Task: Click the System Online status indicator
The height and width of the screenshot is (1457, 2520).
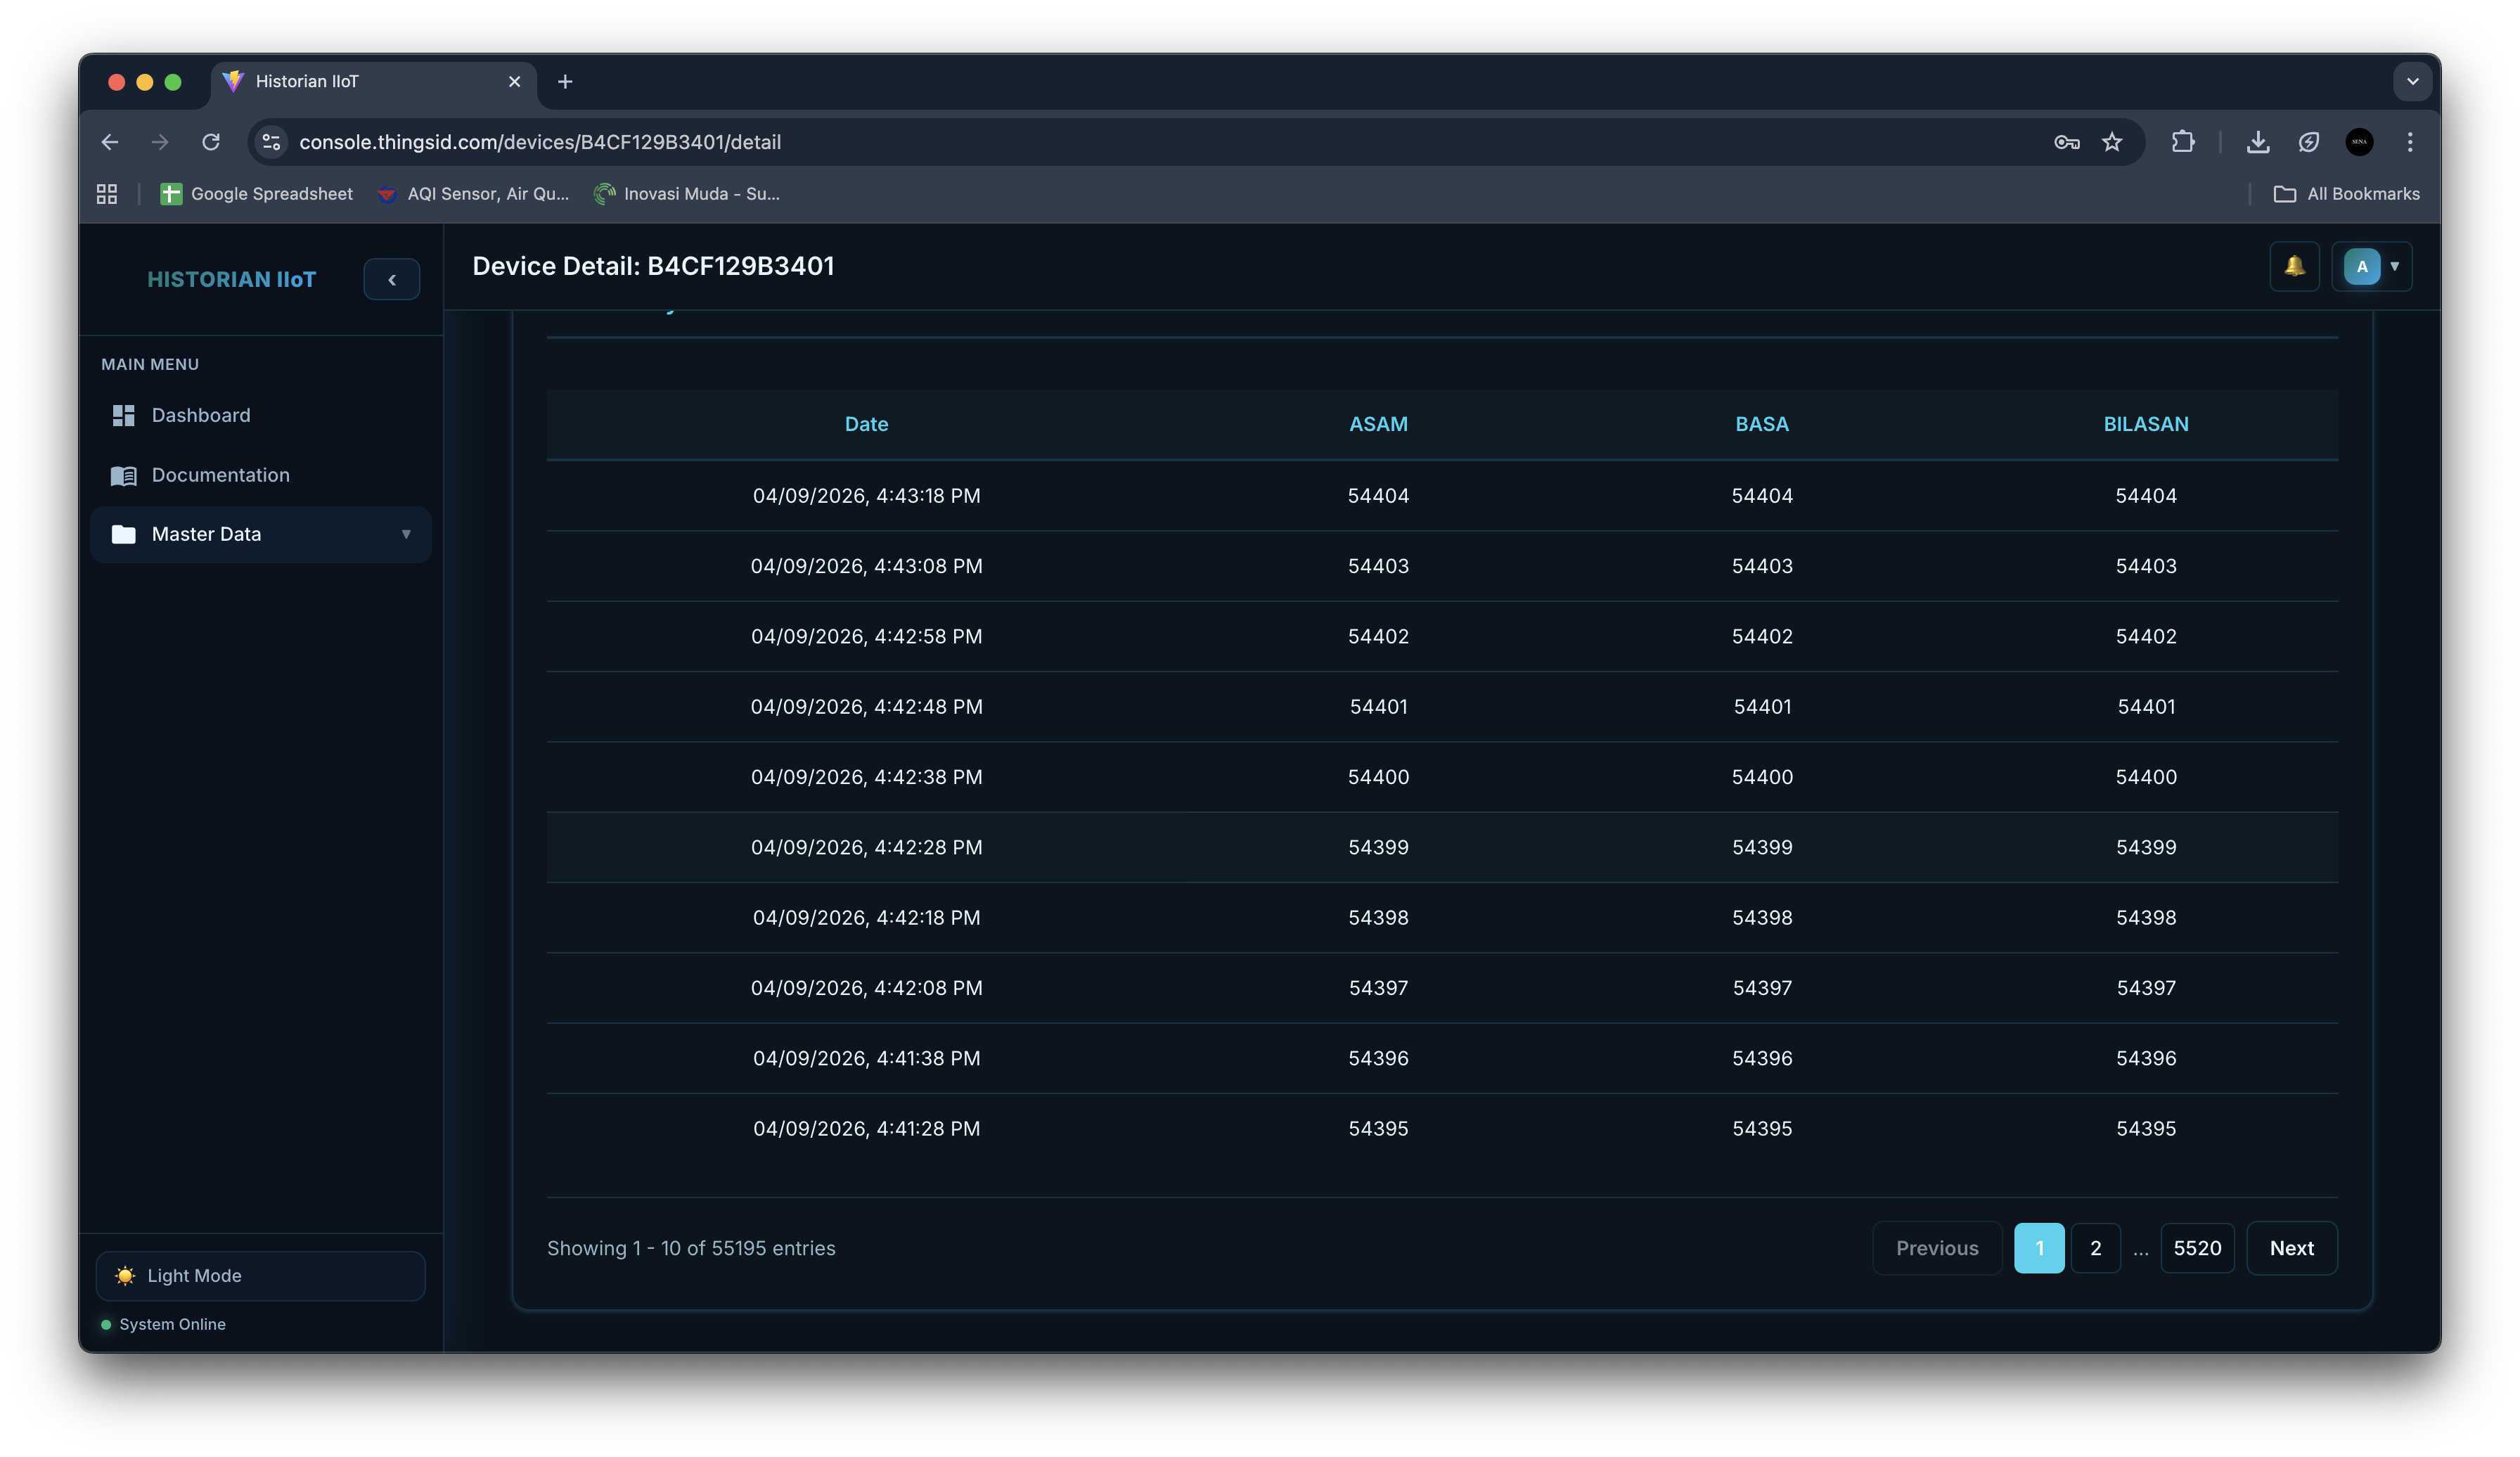Action: click(105, 1324)
